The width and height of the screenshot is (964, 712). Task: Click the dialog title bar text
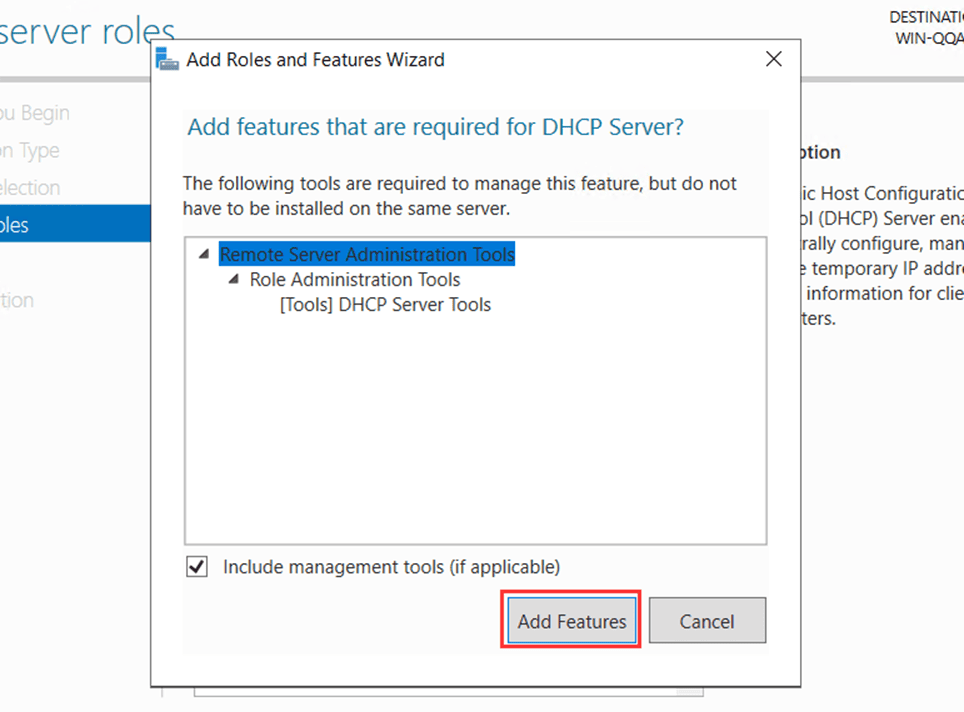point(314,59)
